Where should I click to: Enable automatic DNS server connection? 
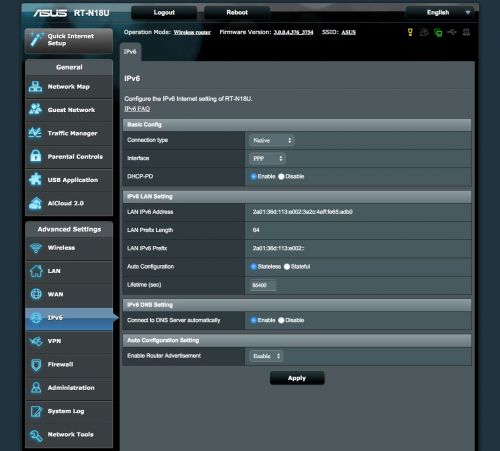tap(253, 320)
